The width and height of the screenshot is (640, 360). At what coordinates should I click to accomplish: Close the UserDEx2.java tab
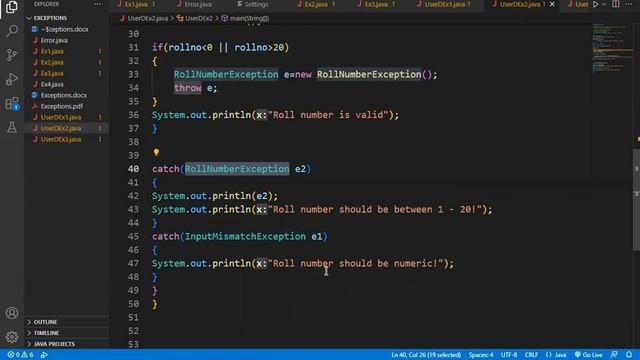tap(552, 4)
